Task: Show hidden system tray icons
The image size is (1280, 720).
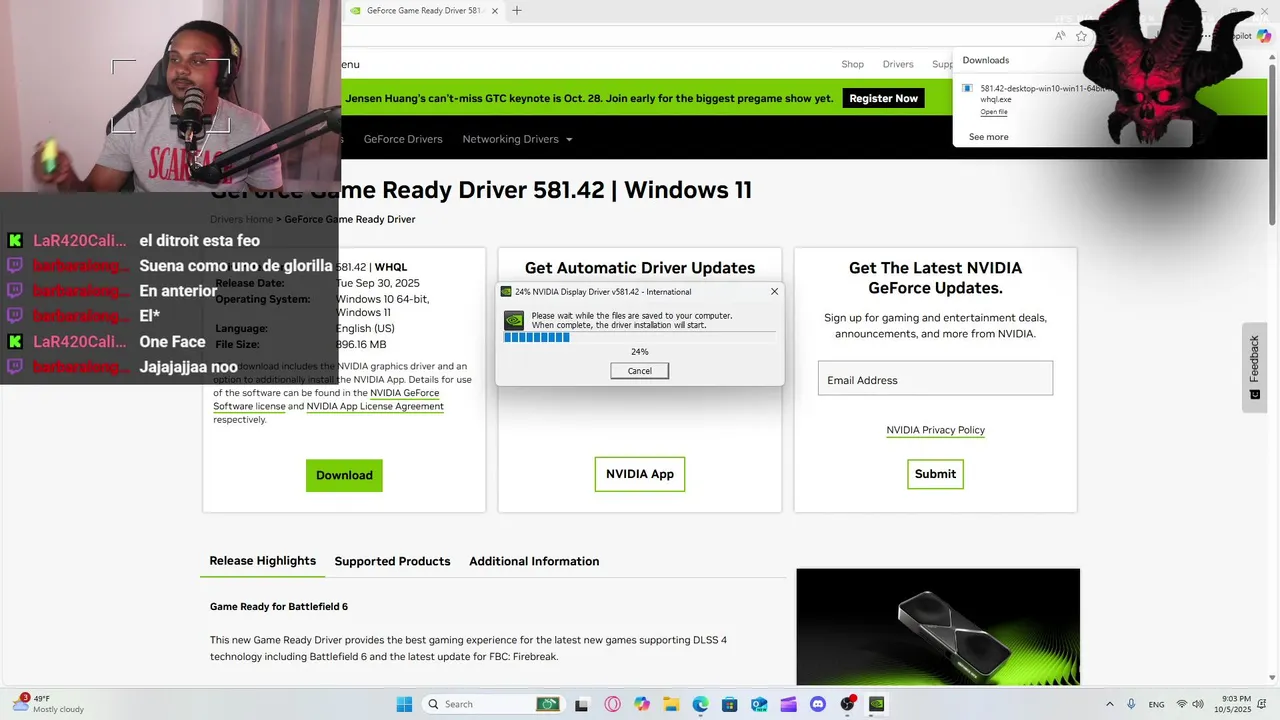Action: [x=1109, y=704]
